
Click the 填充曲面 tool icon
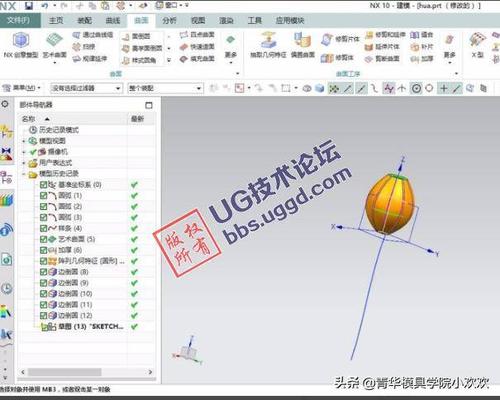pos(184,59)
